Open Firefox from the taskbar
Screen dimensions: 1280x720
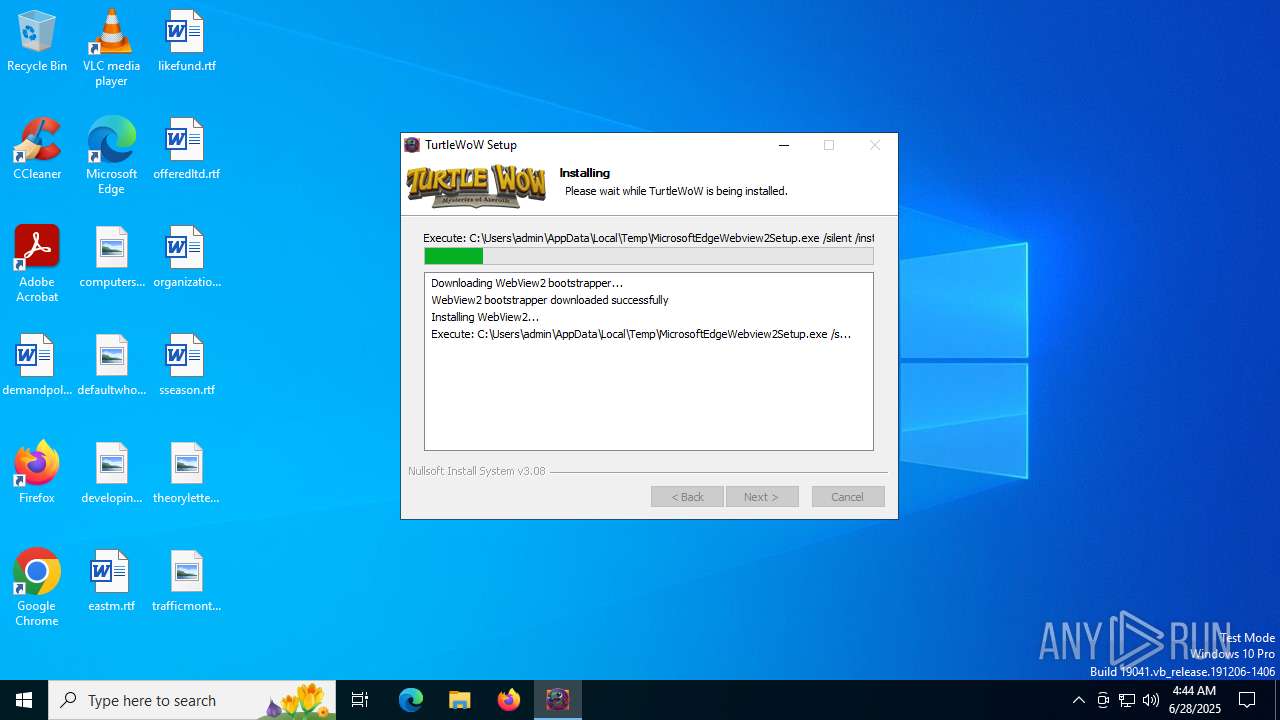click(509, 700)
